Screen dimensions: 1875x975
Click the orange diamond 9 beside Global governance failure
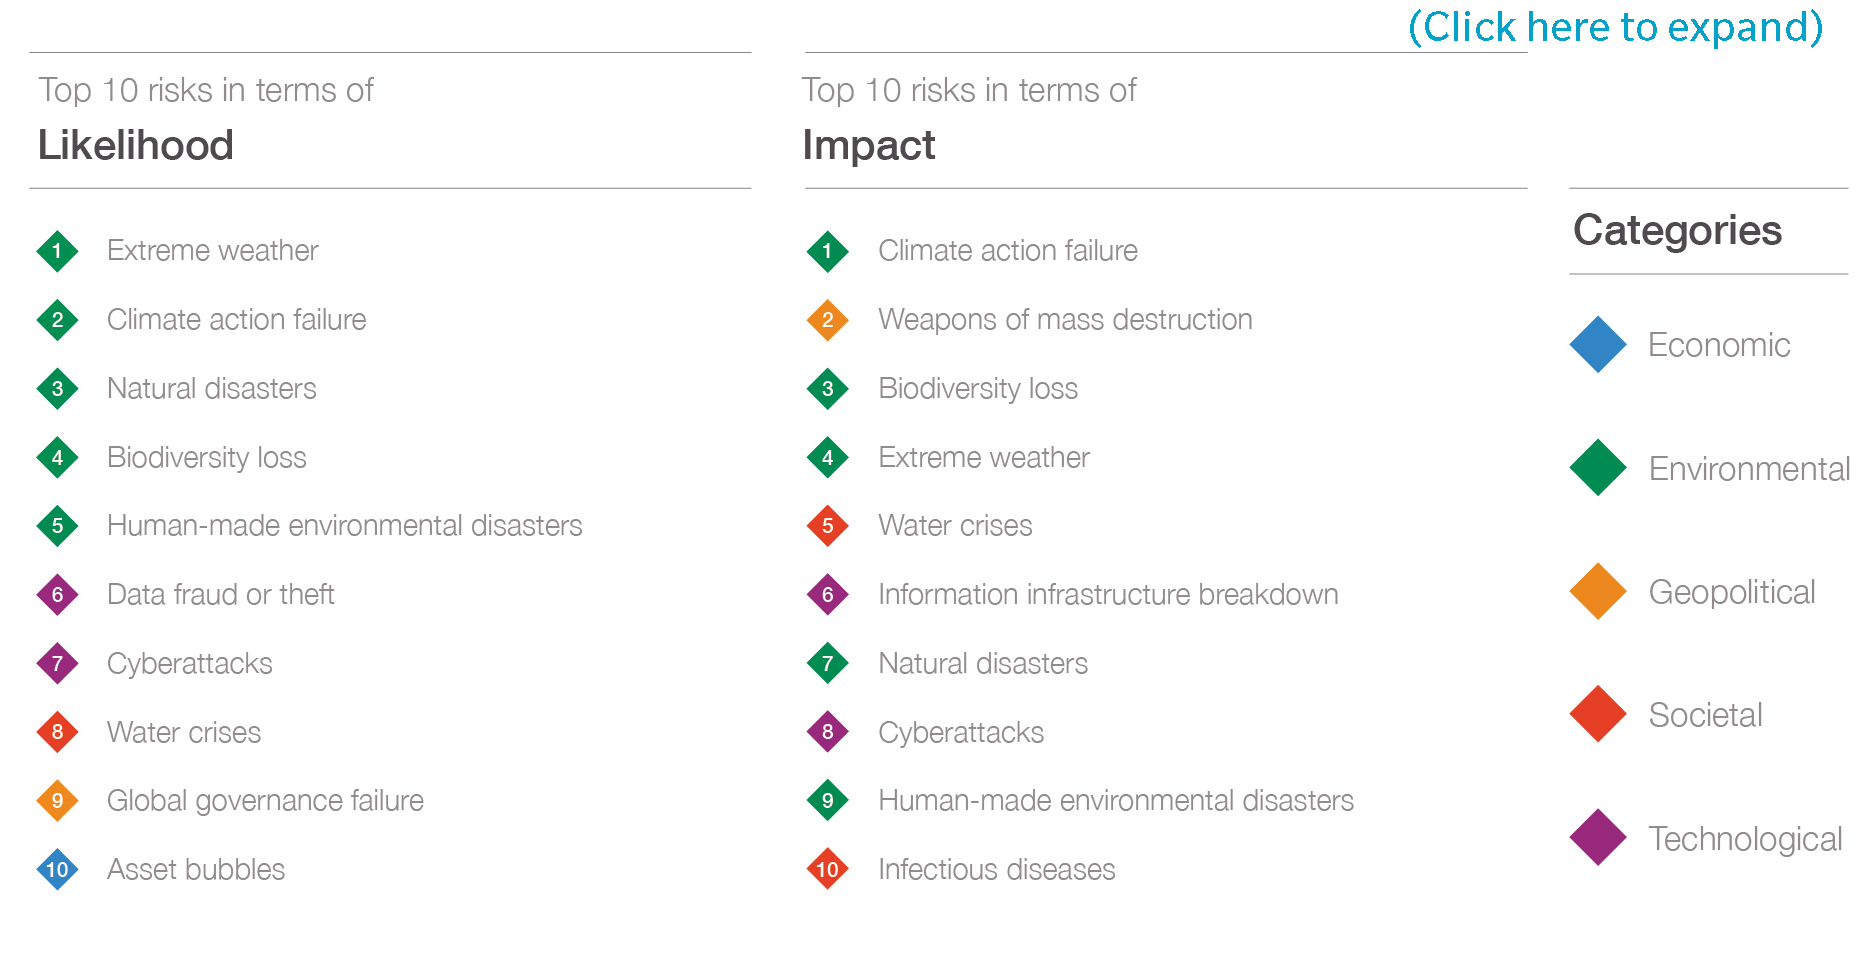click(x=57, y=801)
